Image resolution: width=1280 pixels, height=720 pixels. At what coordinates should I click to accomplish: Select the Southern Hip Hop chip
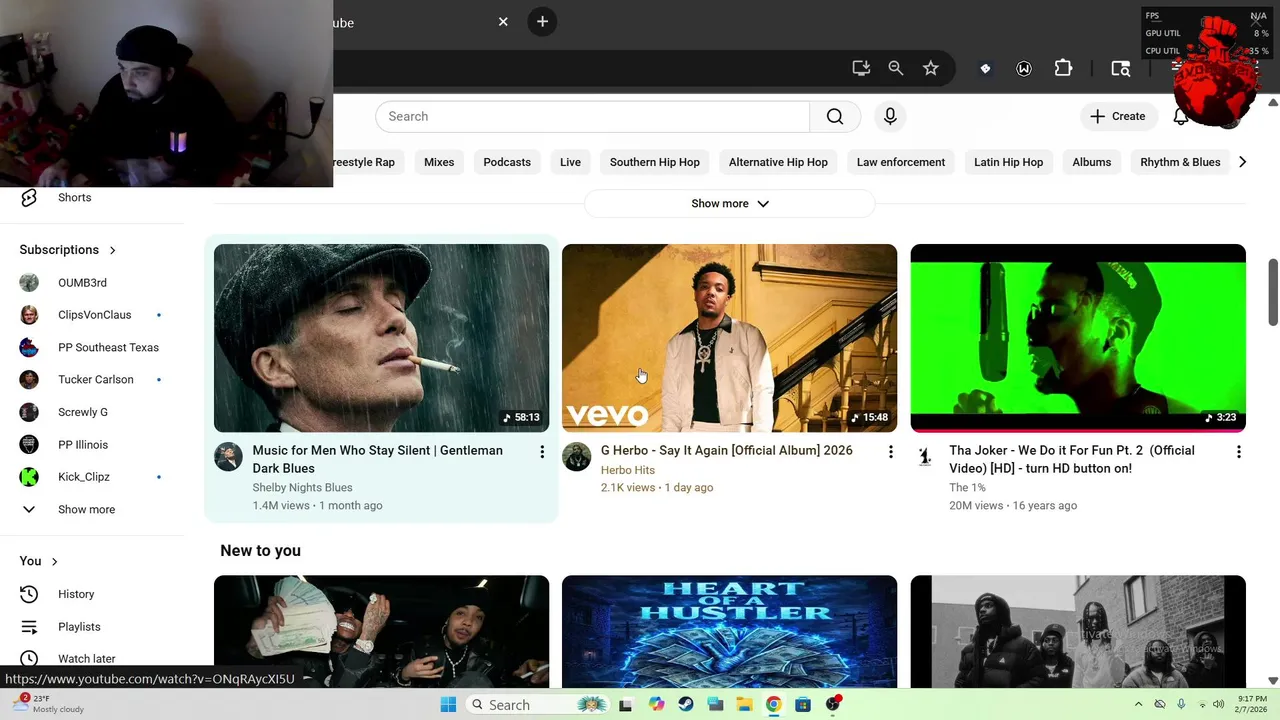pyautogui.click(x=654, y=162)
